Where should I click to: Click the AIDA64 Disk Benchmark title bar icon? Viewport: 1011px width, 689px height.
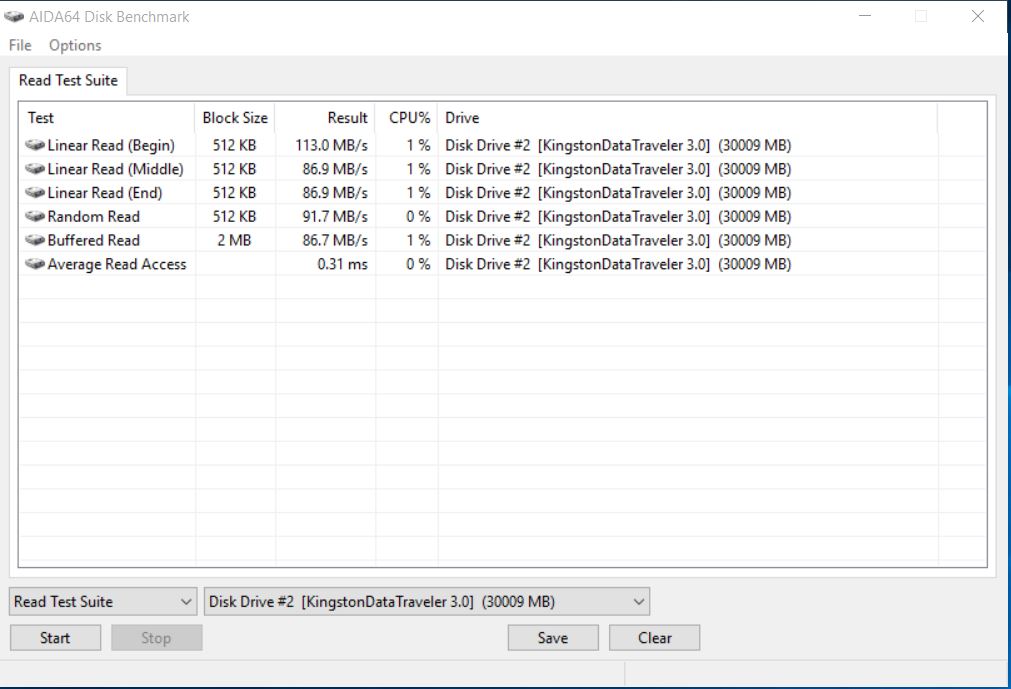pos(14,16)
